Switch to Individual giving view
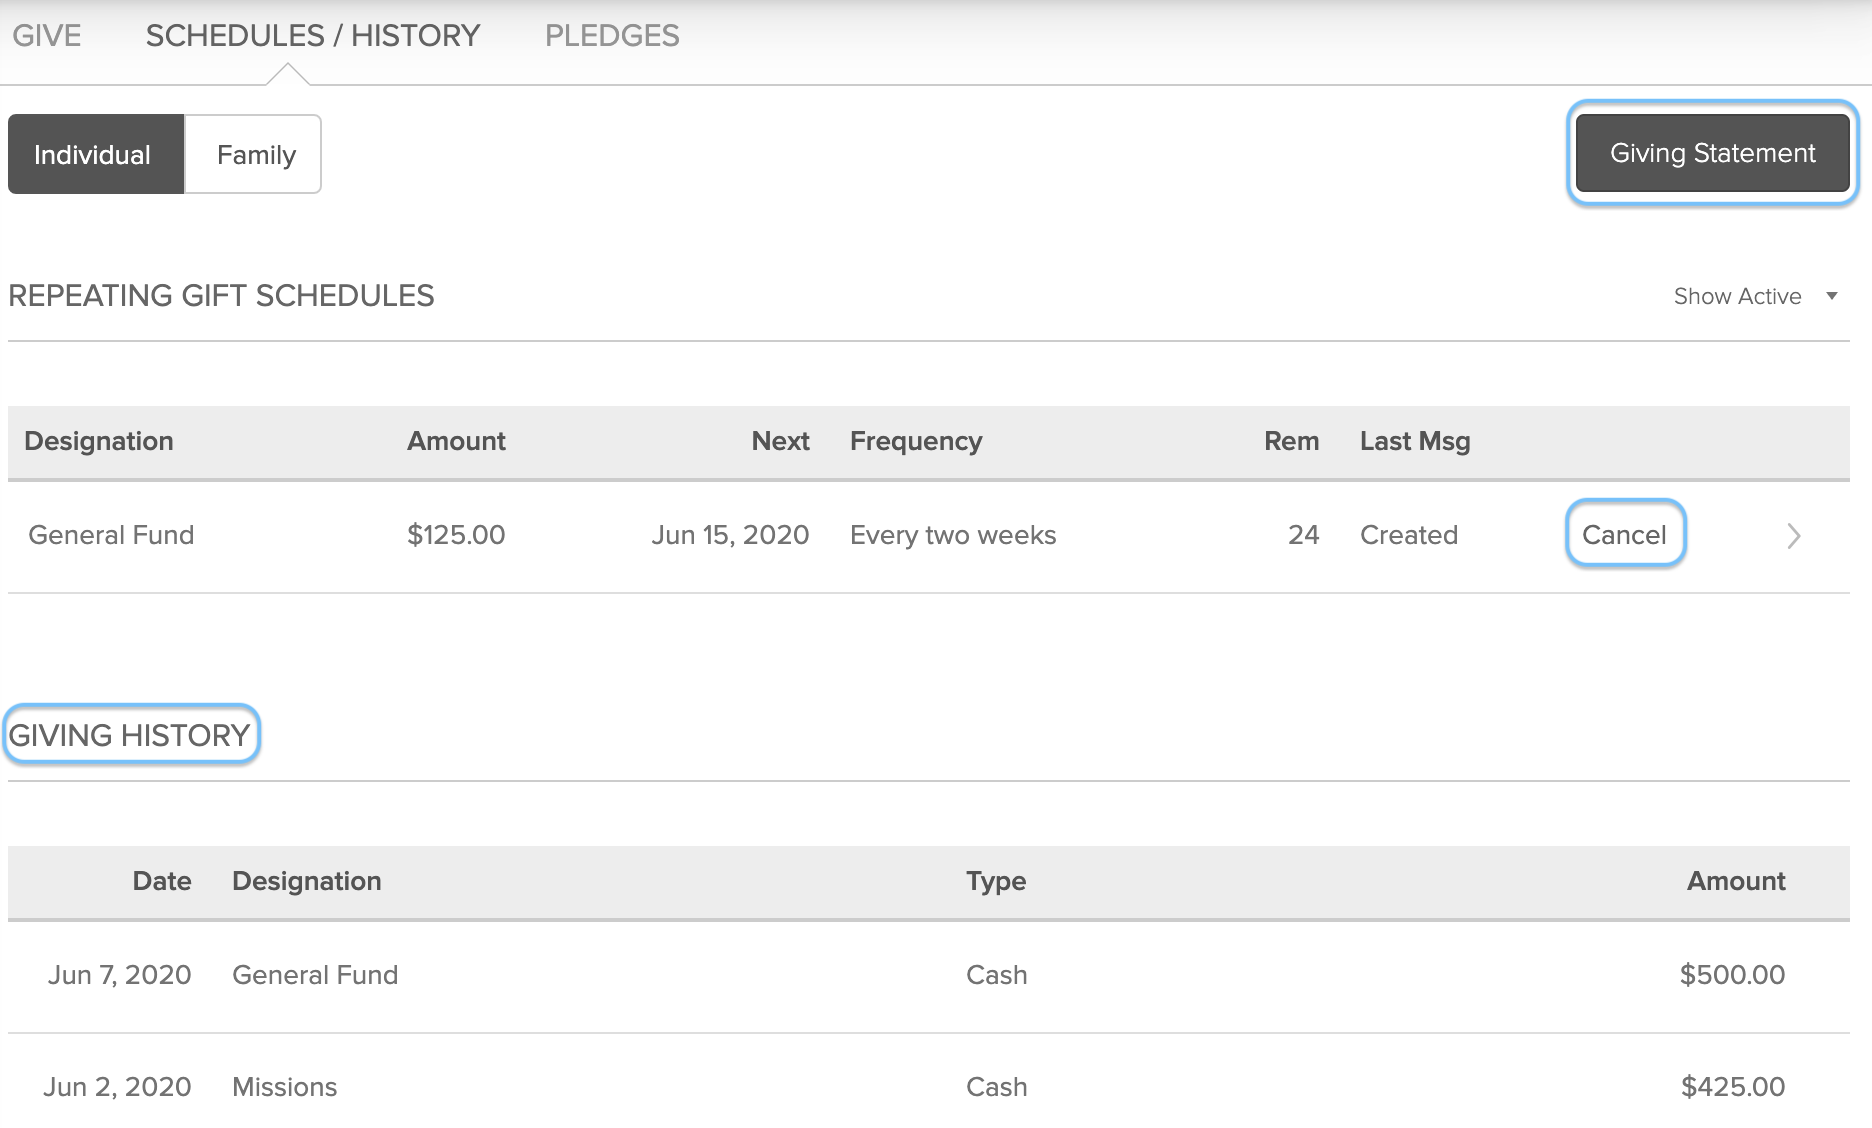Image resolution: width=1872 pixels, height=1128 pixels. tap(93, 154)
